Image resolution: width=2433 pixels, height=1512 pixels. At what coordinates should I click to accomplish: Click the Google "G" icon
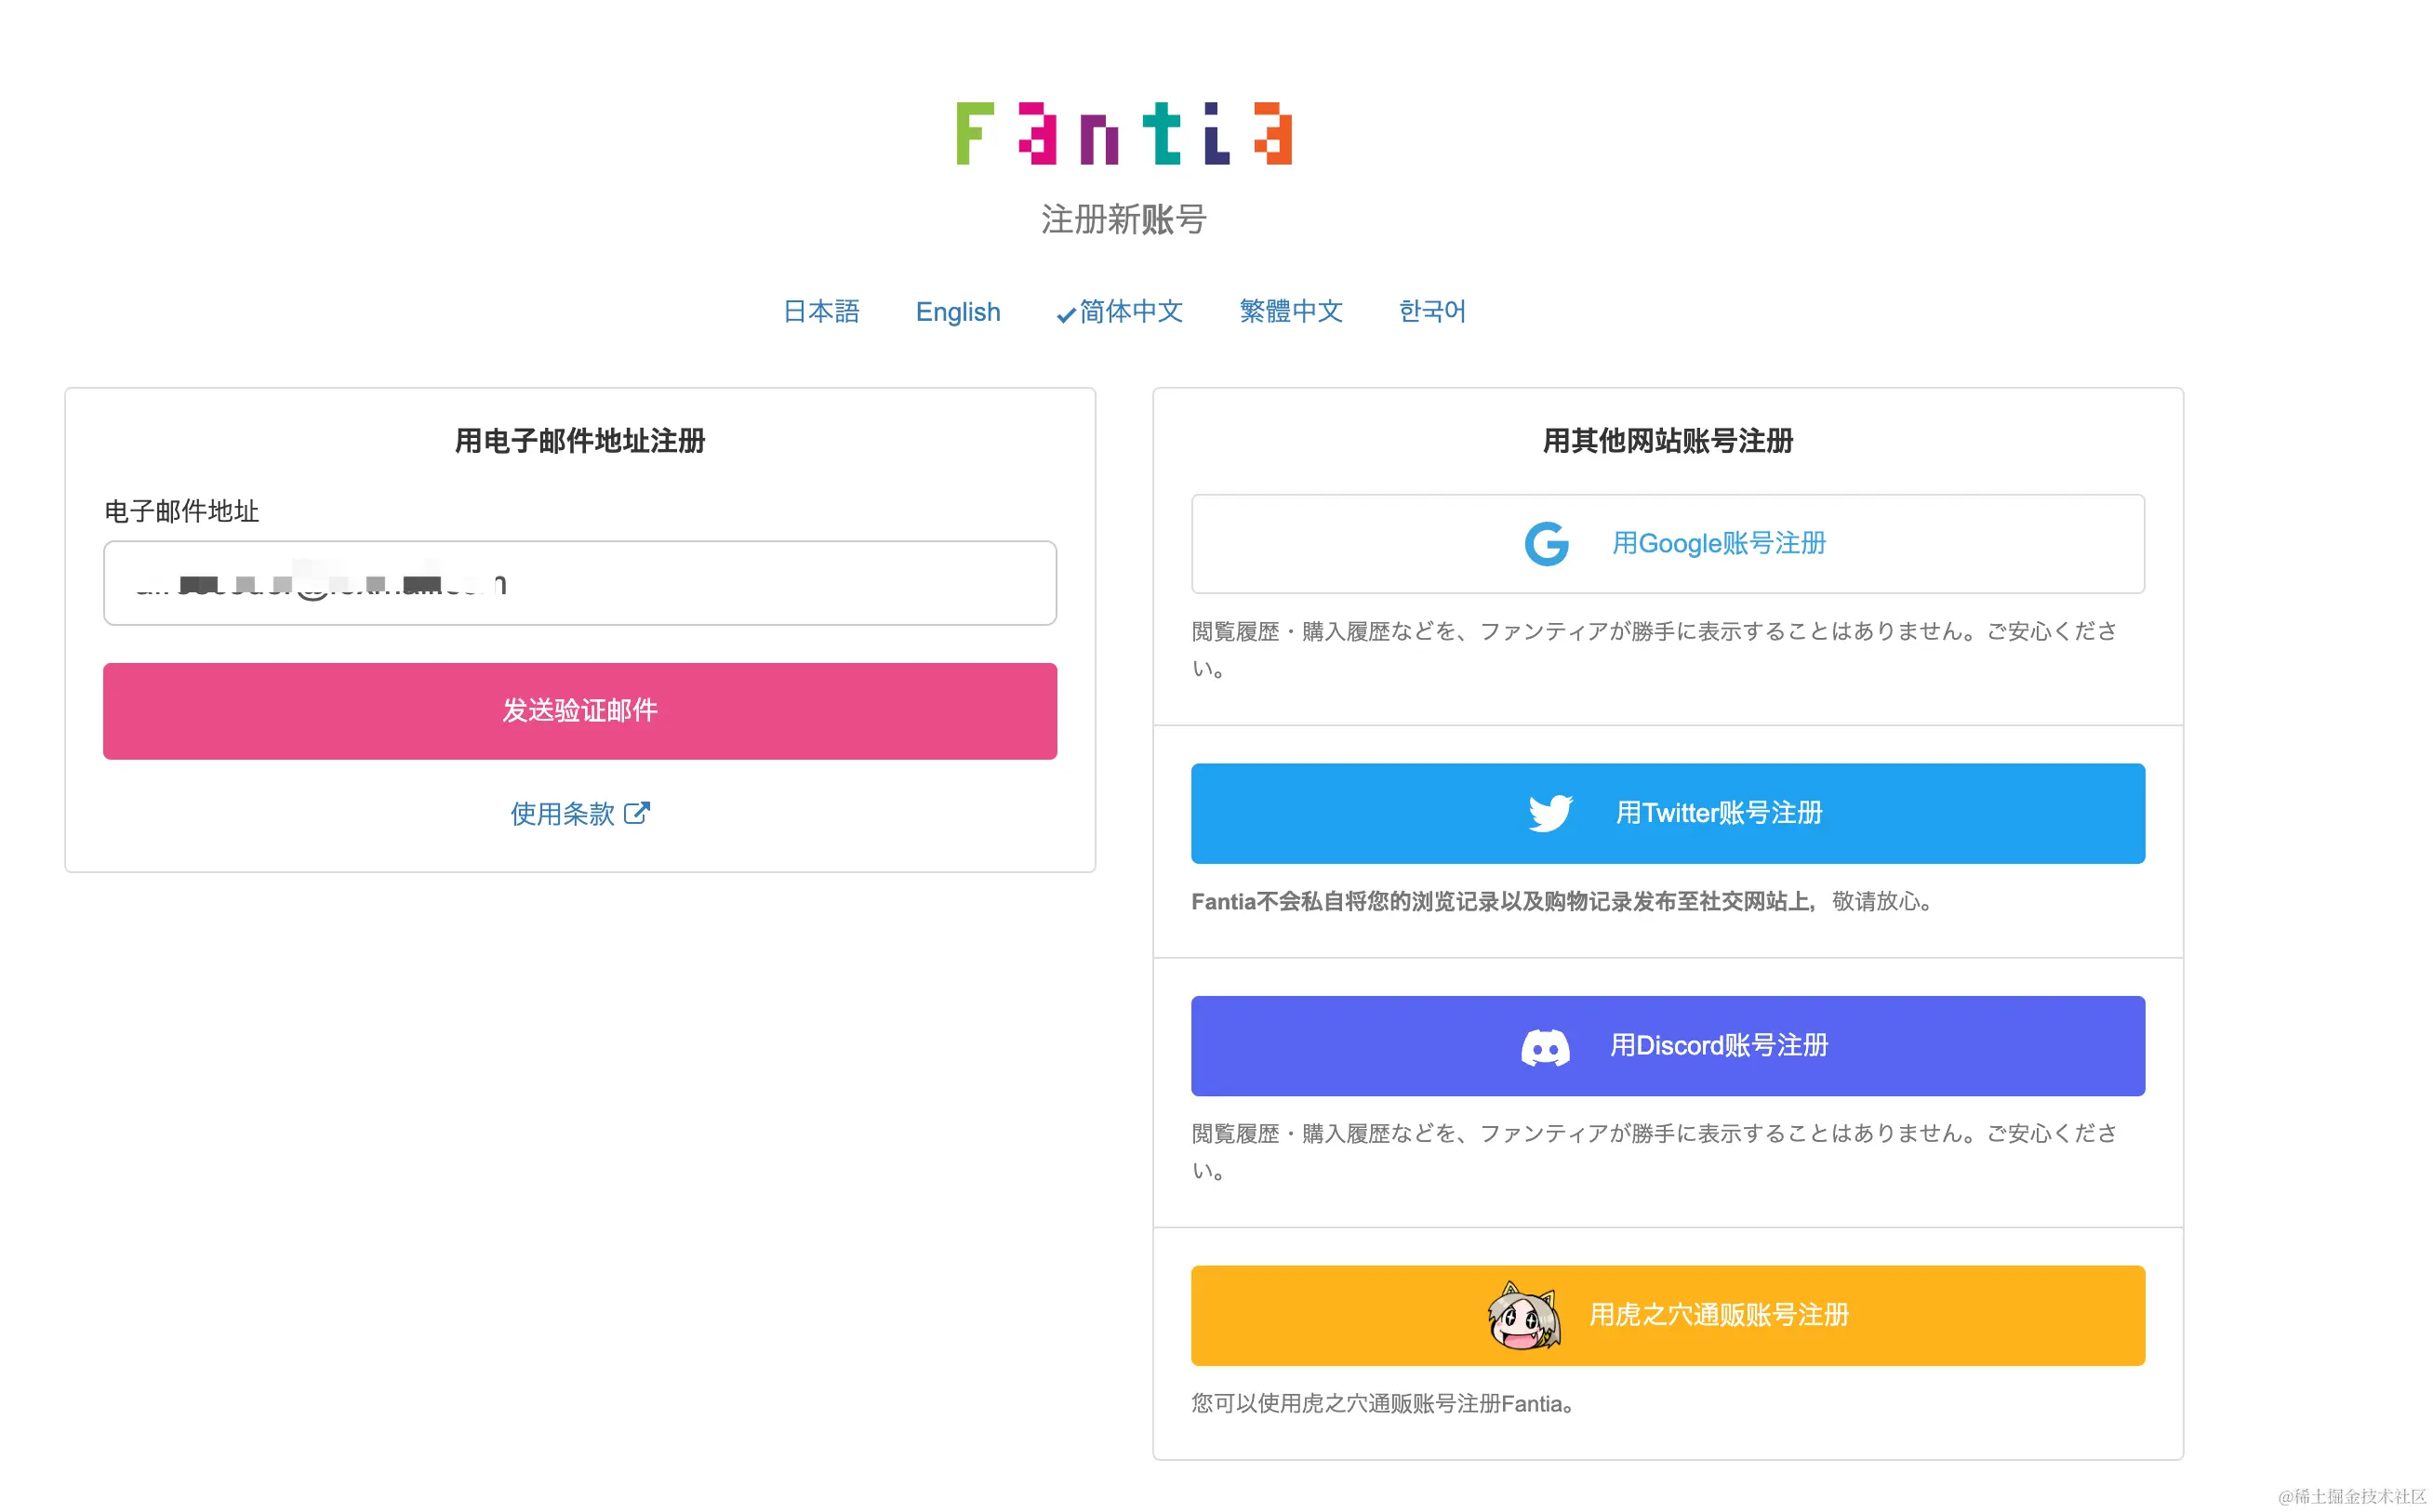click(x=1546, y=543)
